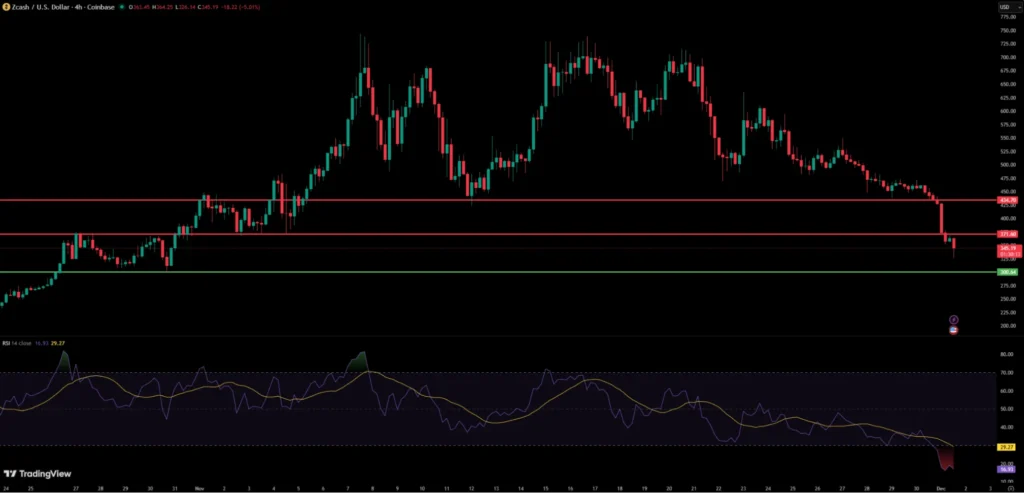
Task: Click the purple lightning event icon
Action: (953, 319)
